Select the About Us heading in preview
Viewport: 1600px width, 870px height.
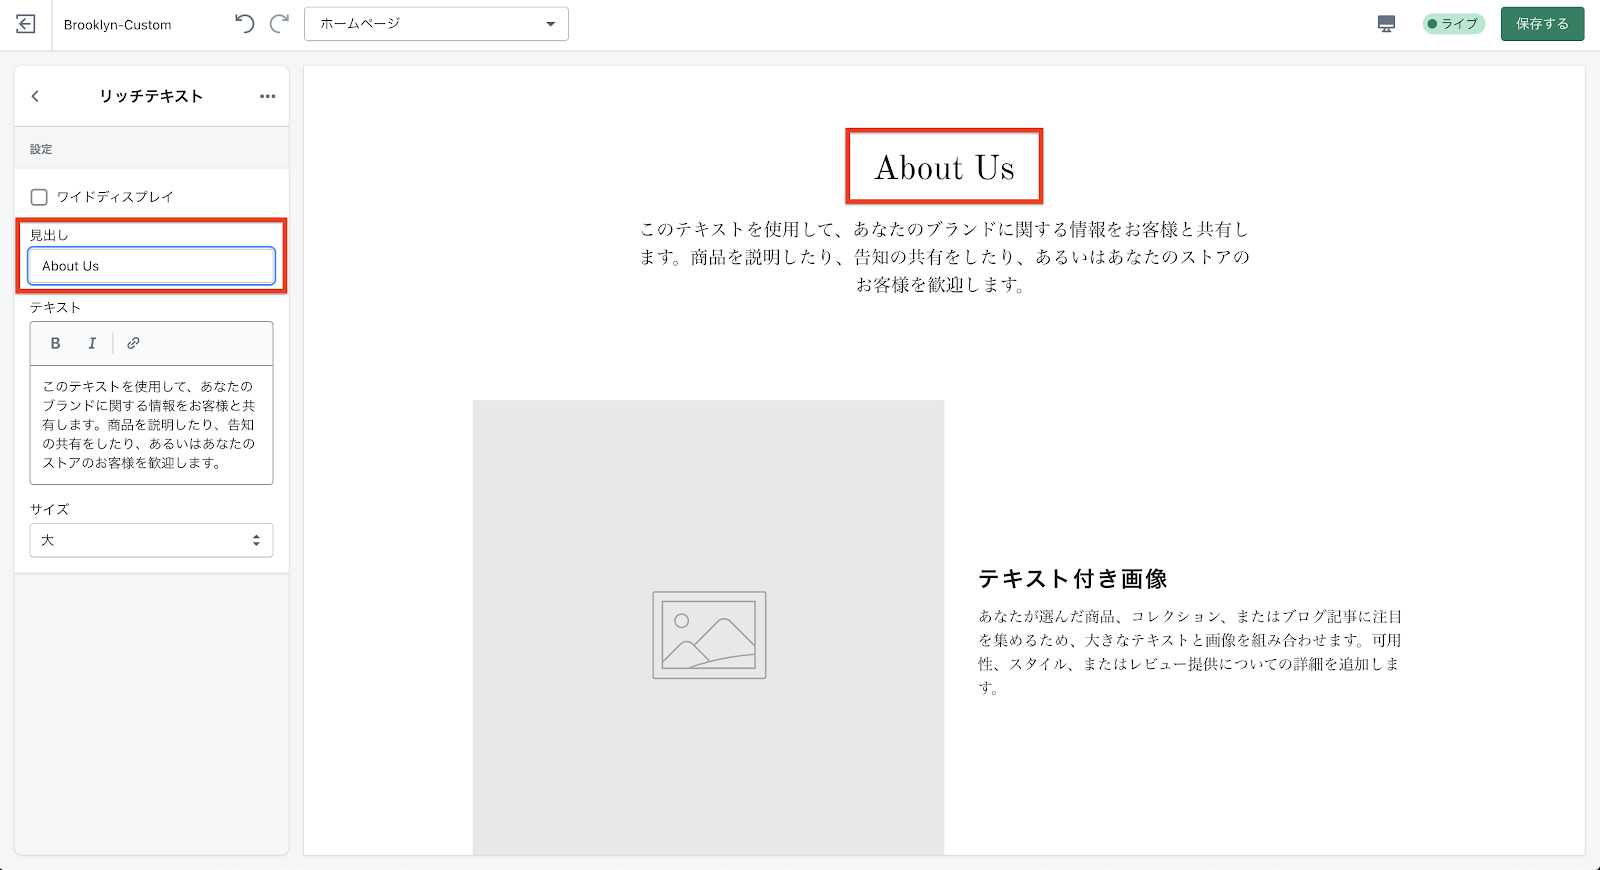(x=944, y=167)
